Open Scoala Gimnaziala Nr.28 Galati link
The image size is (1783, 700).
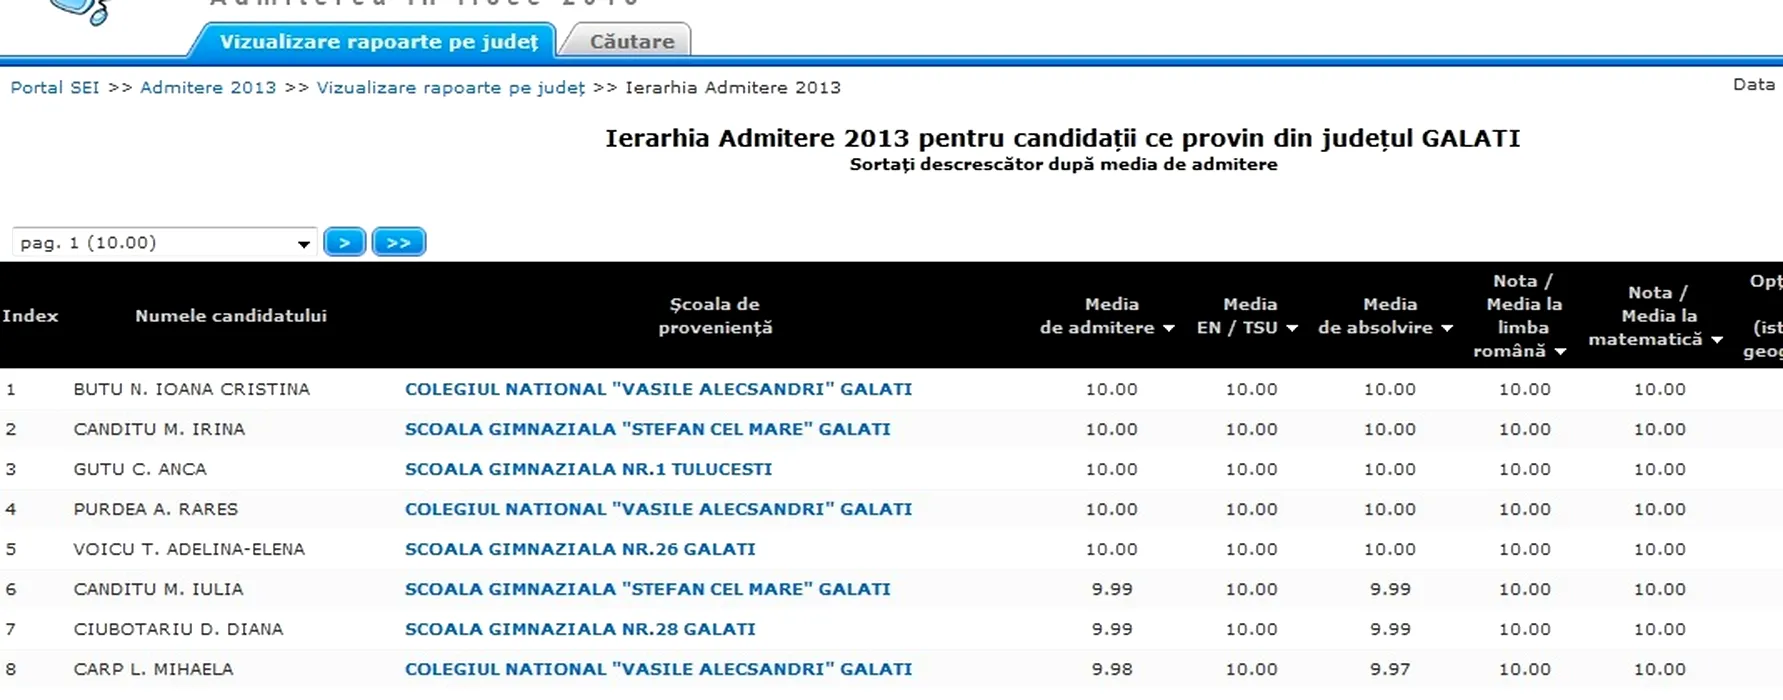pyautogui.click(x=580, y=629)
